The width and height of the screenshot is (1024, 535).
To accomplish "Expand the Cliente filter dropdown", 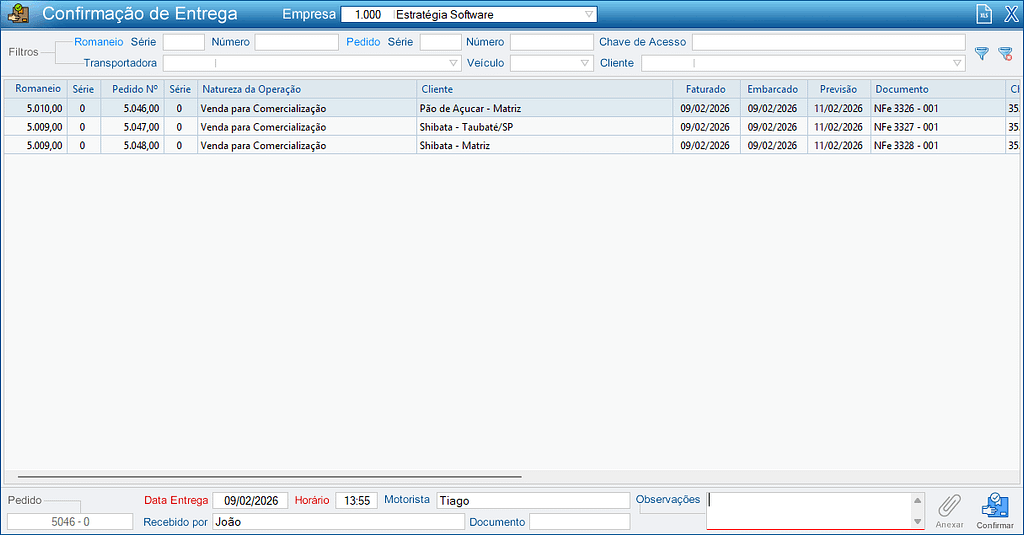I will [x=957, y=63].
